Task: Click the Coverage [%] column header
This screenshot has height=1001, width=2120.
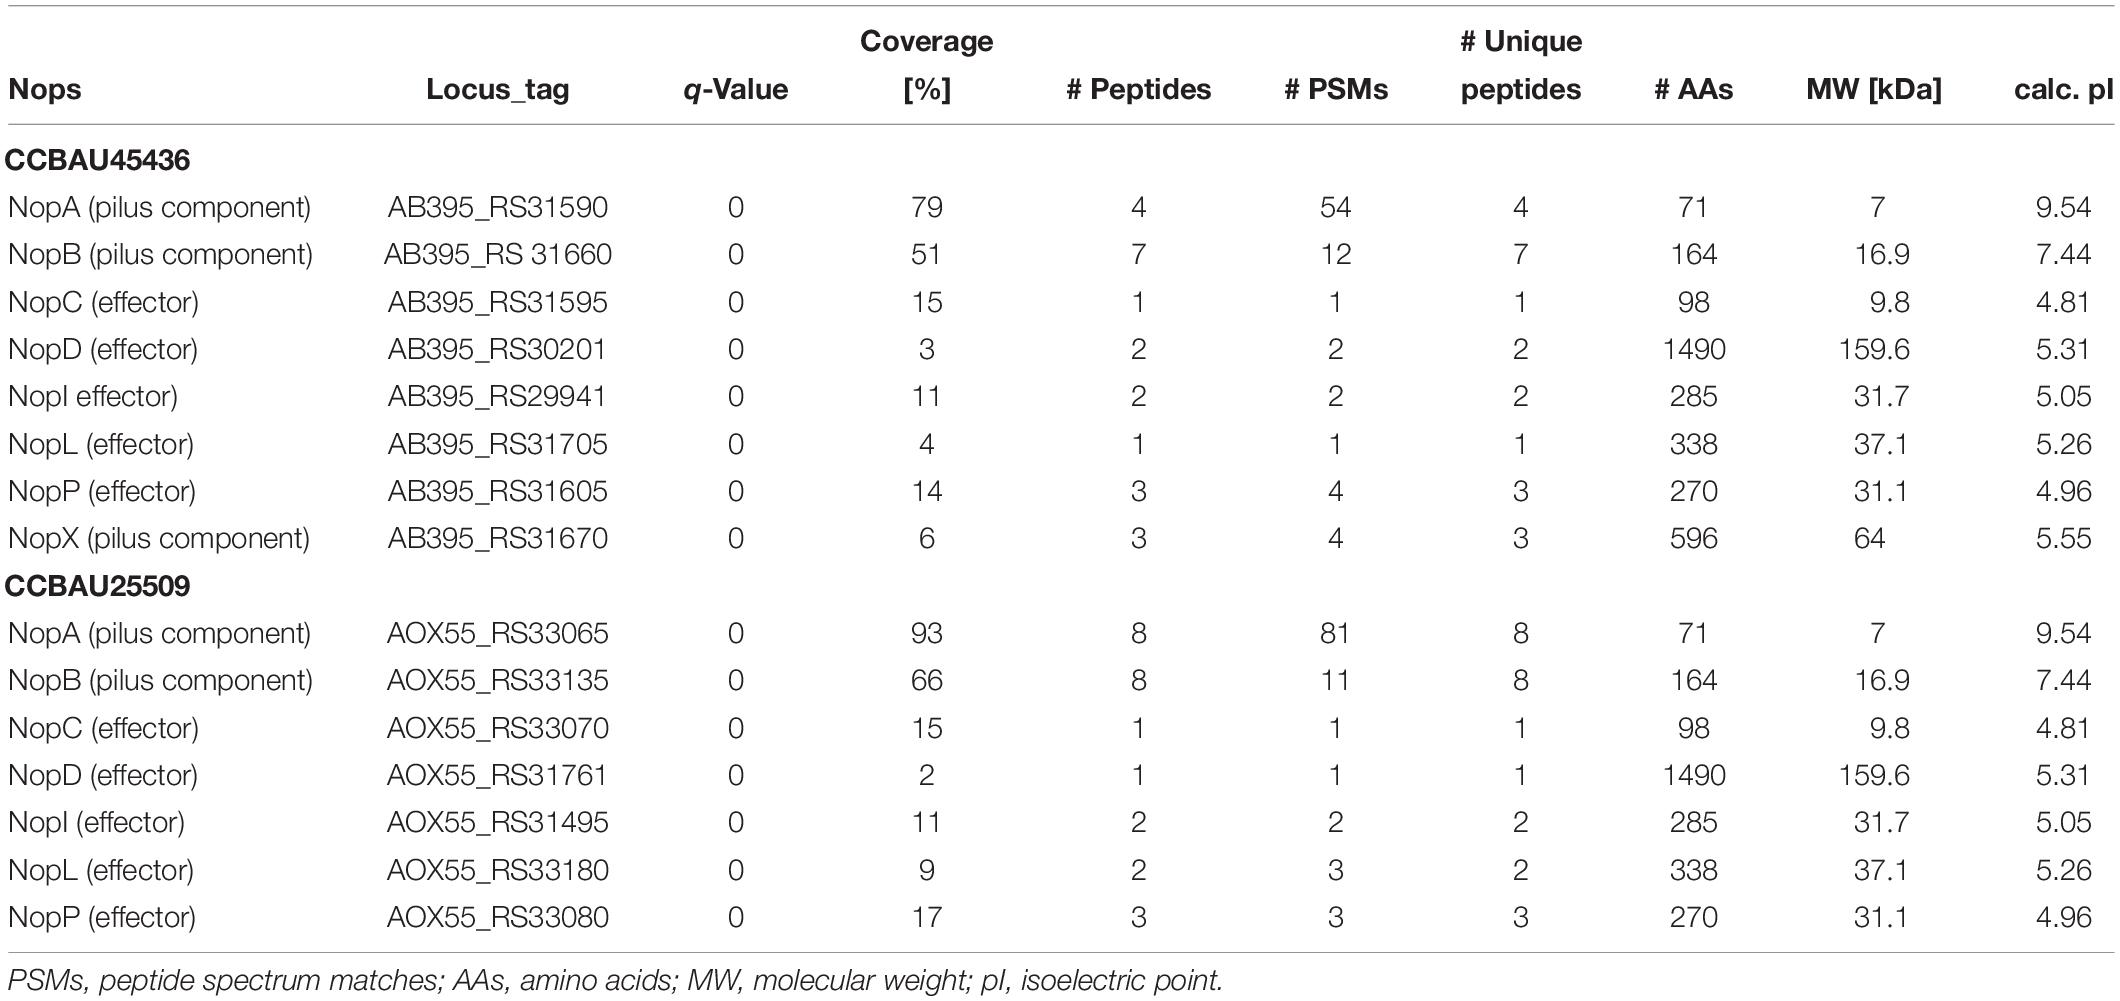Action: tap(926, 65)
